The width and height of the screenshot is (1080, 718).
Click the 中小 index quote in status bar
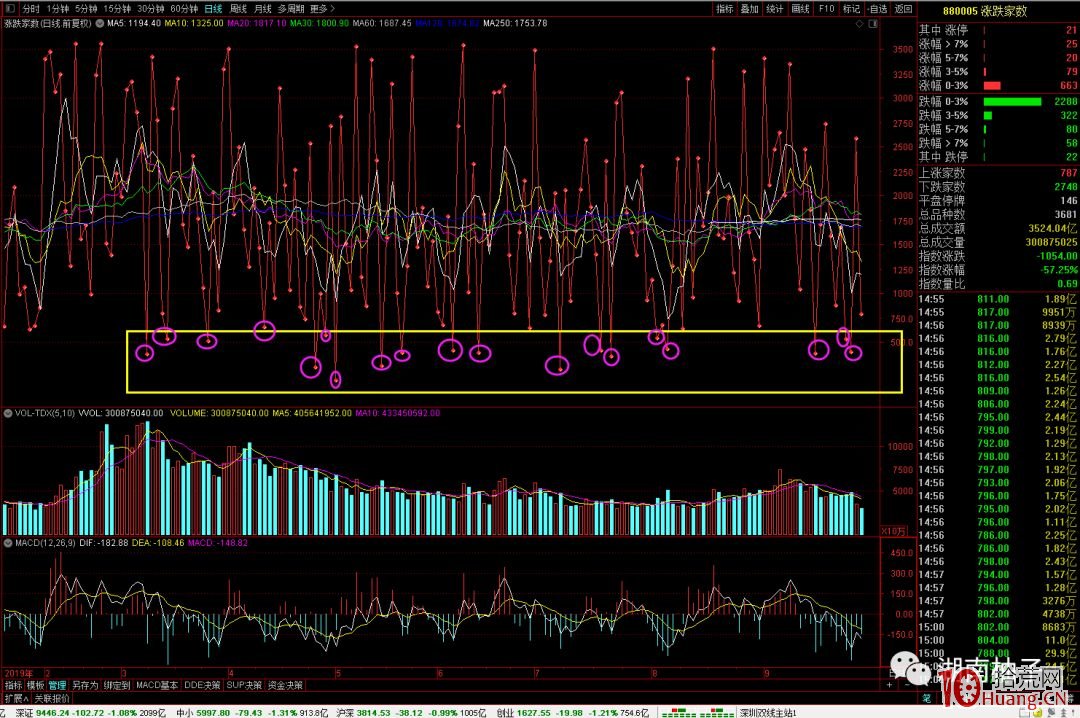coord(251,712)
